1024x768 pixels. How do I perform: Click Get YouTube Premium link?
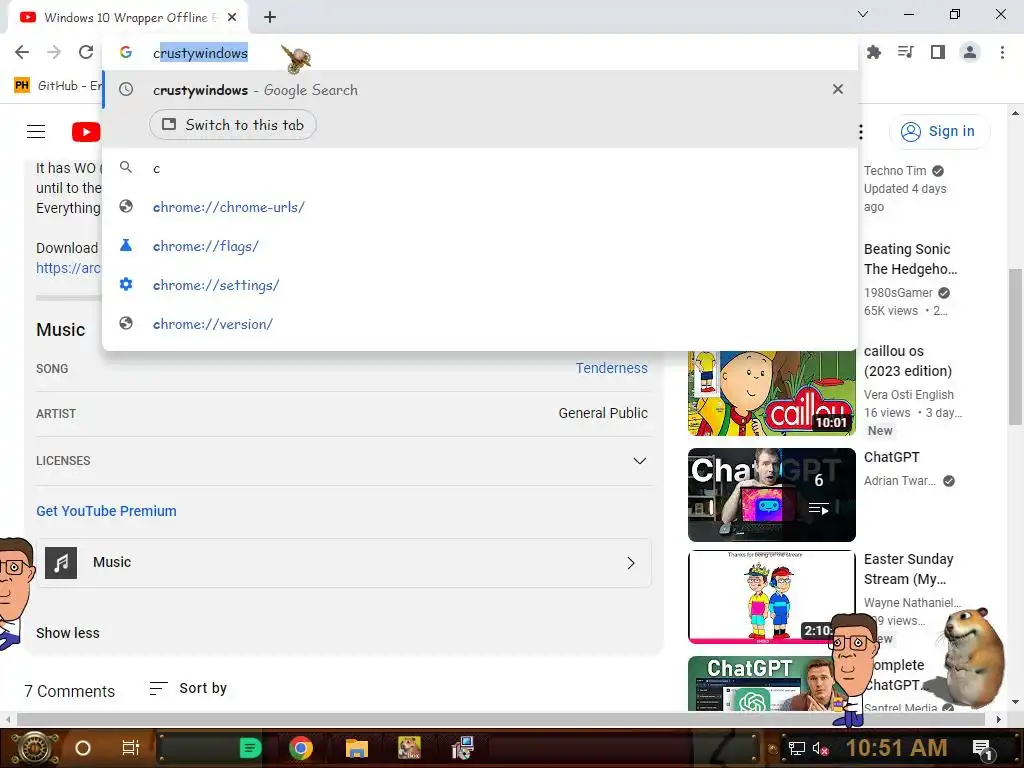click(106, 511)
